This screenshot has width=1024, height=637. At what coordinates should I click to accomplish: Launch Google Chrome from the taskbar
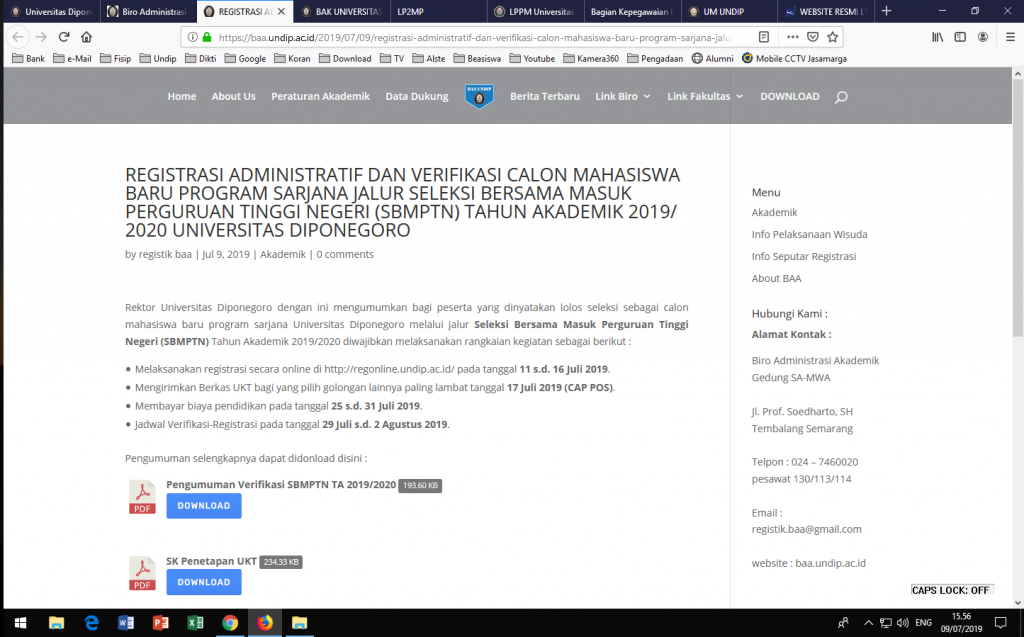pyautogui.click(x=230, y=622)
